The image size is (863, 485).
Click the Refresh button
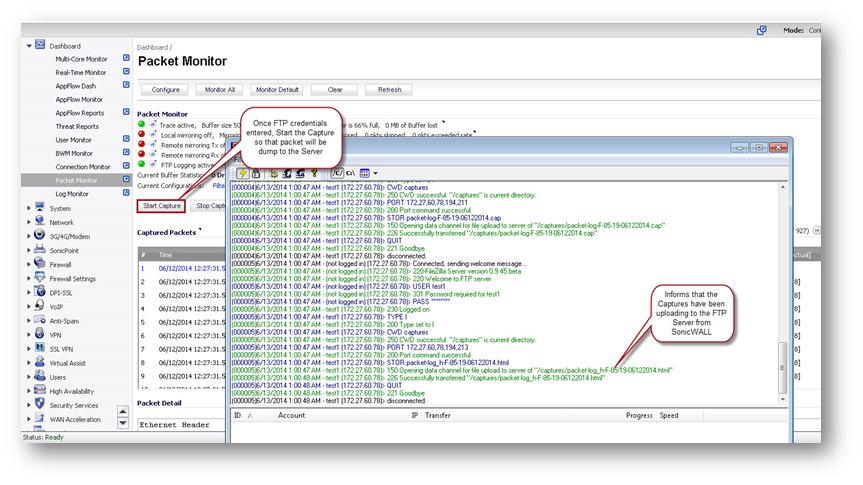click(389, 90)
